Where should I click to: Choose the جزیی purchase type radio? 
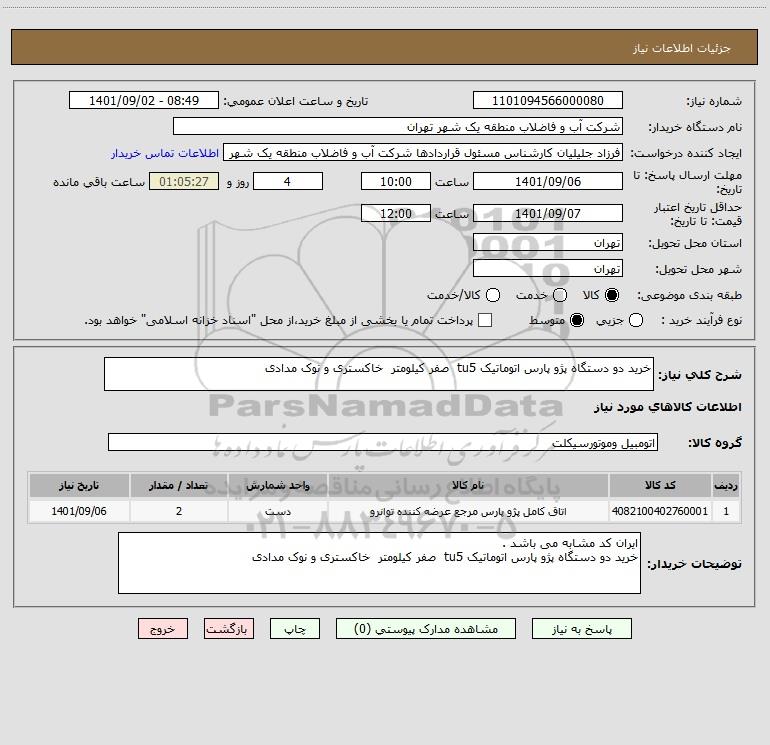pos(635,320)
